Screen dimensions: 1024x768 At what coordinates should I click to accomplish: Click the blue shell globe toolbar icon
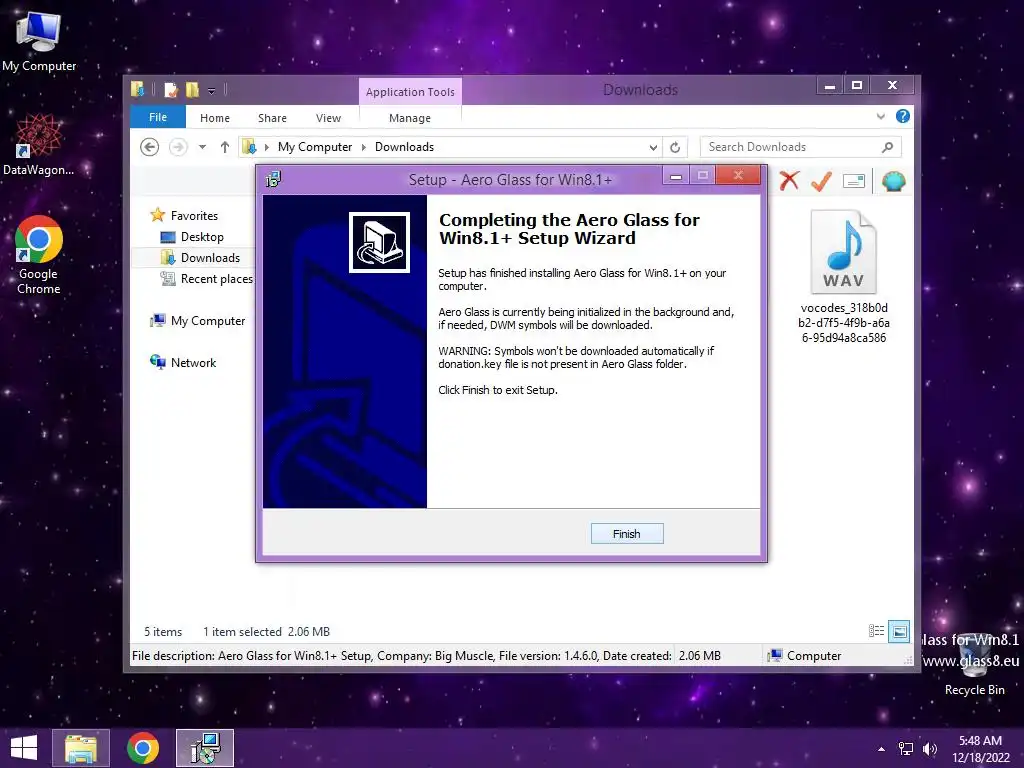click(x=893, y=181)
